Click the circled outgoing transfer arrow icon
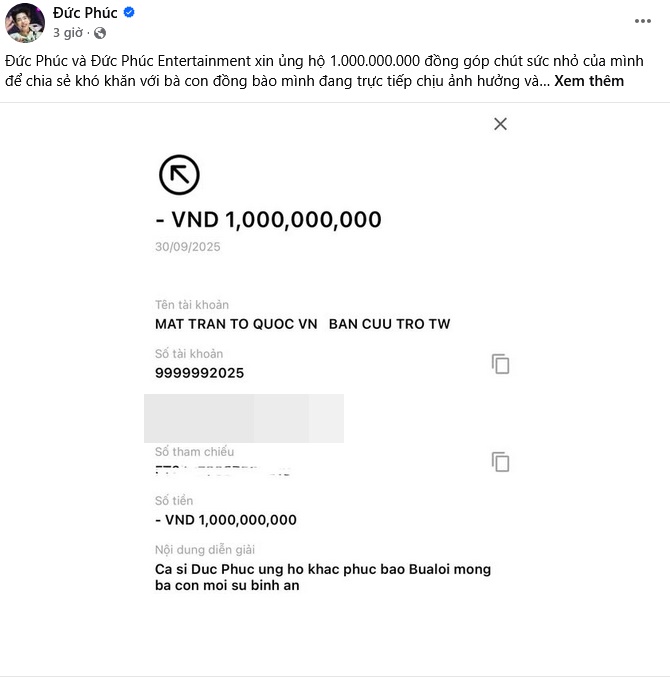 coord(179,175)
